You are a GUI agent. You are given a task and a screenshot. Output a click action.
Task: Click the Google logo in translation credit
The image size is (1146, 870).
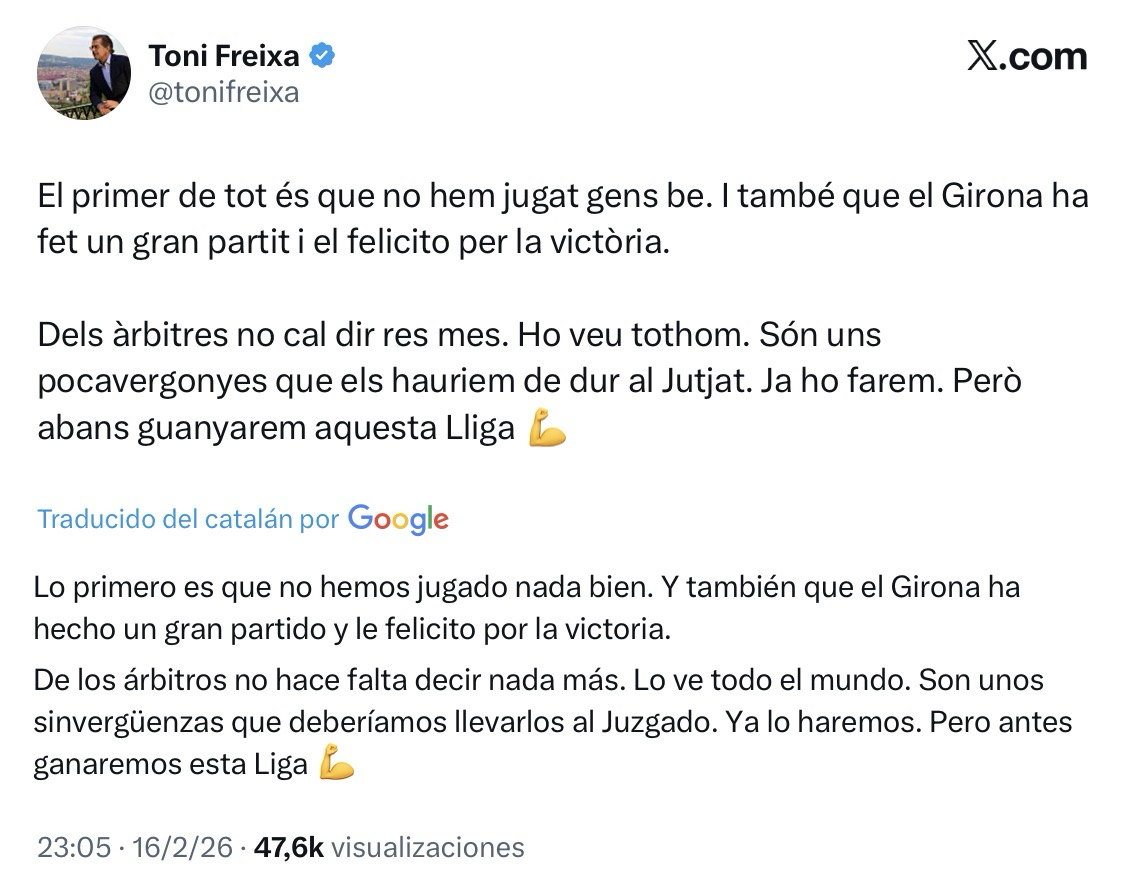pos(398,519)
